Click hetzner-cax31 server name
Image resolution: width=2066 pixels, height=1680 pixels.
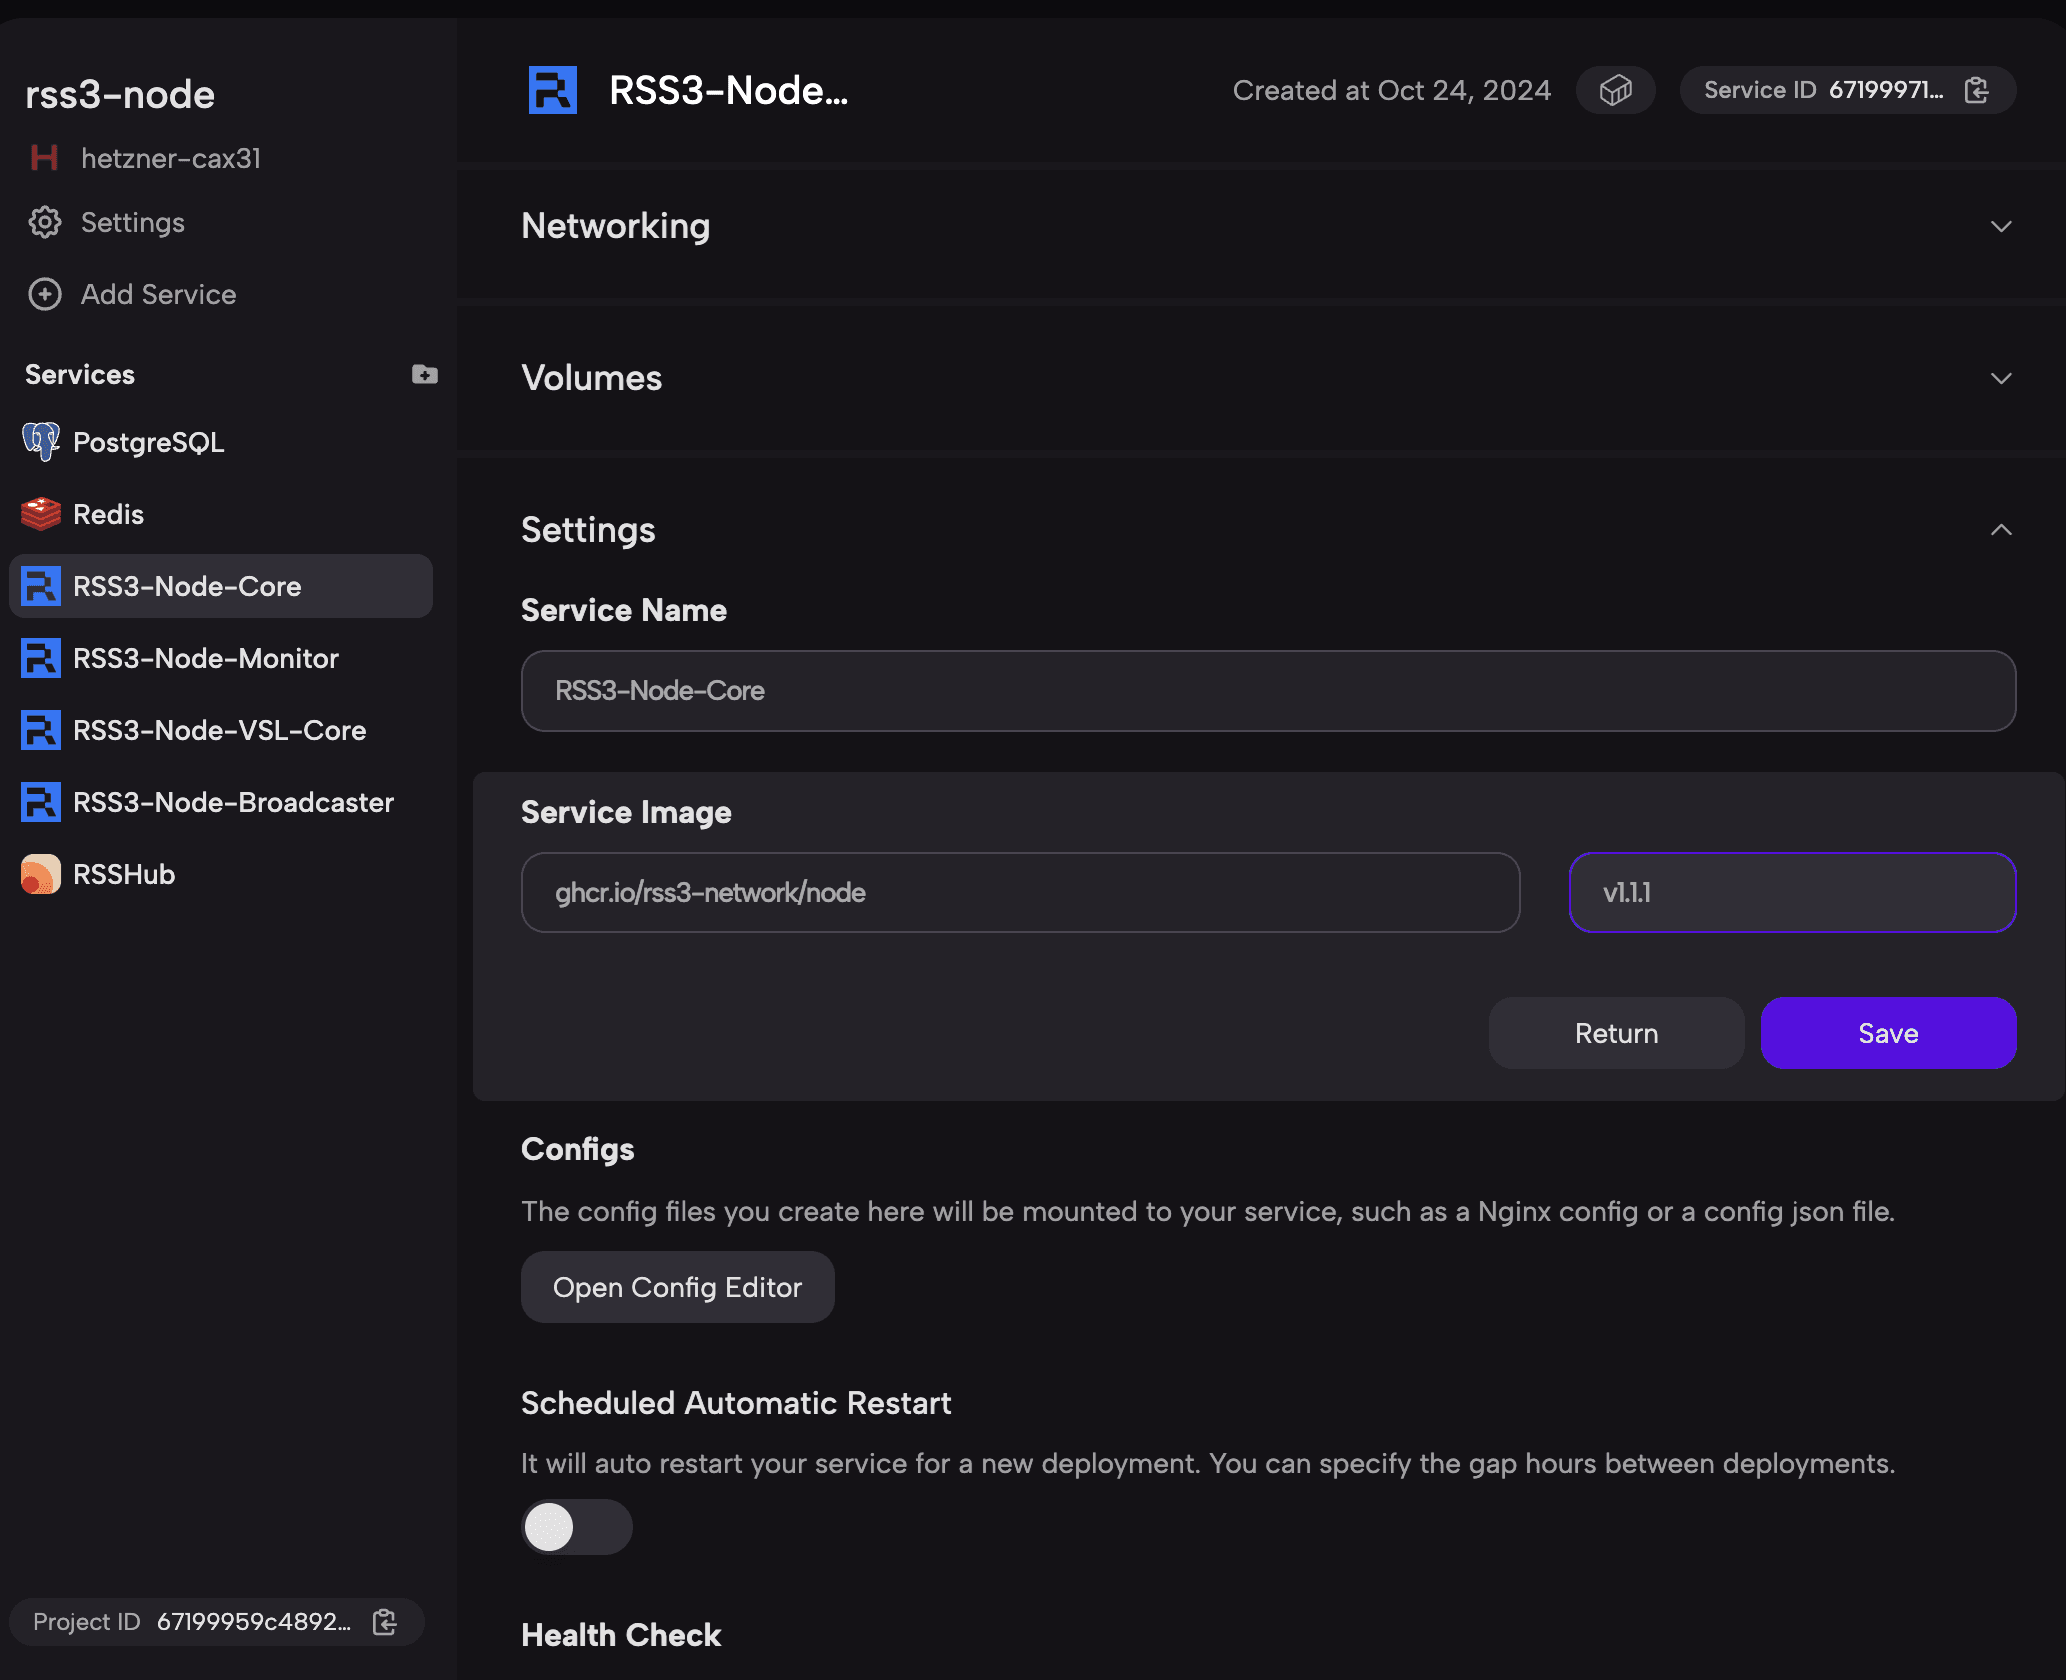pos(171,158)
